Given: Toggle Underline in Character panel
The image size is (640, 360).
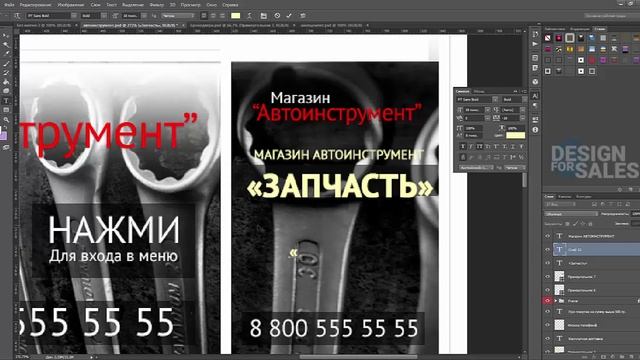Looking at the screenshot, I should [513, 146].
